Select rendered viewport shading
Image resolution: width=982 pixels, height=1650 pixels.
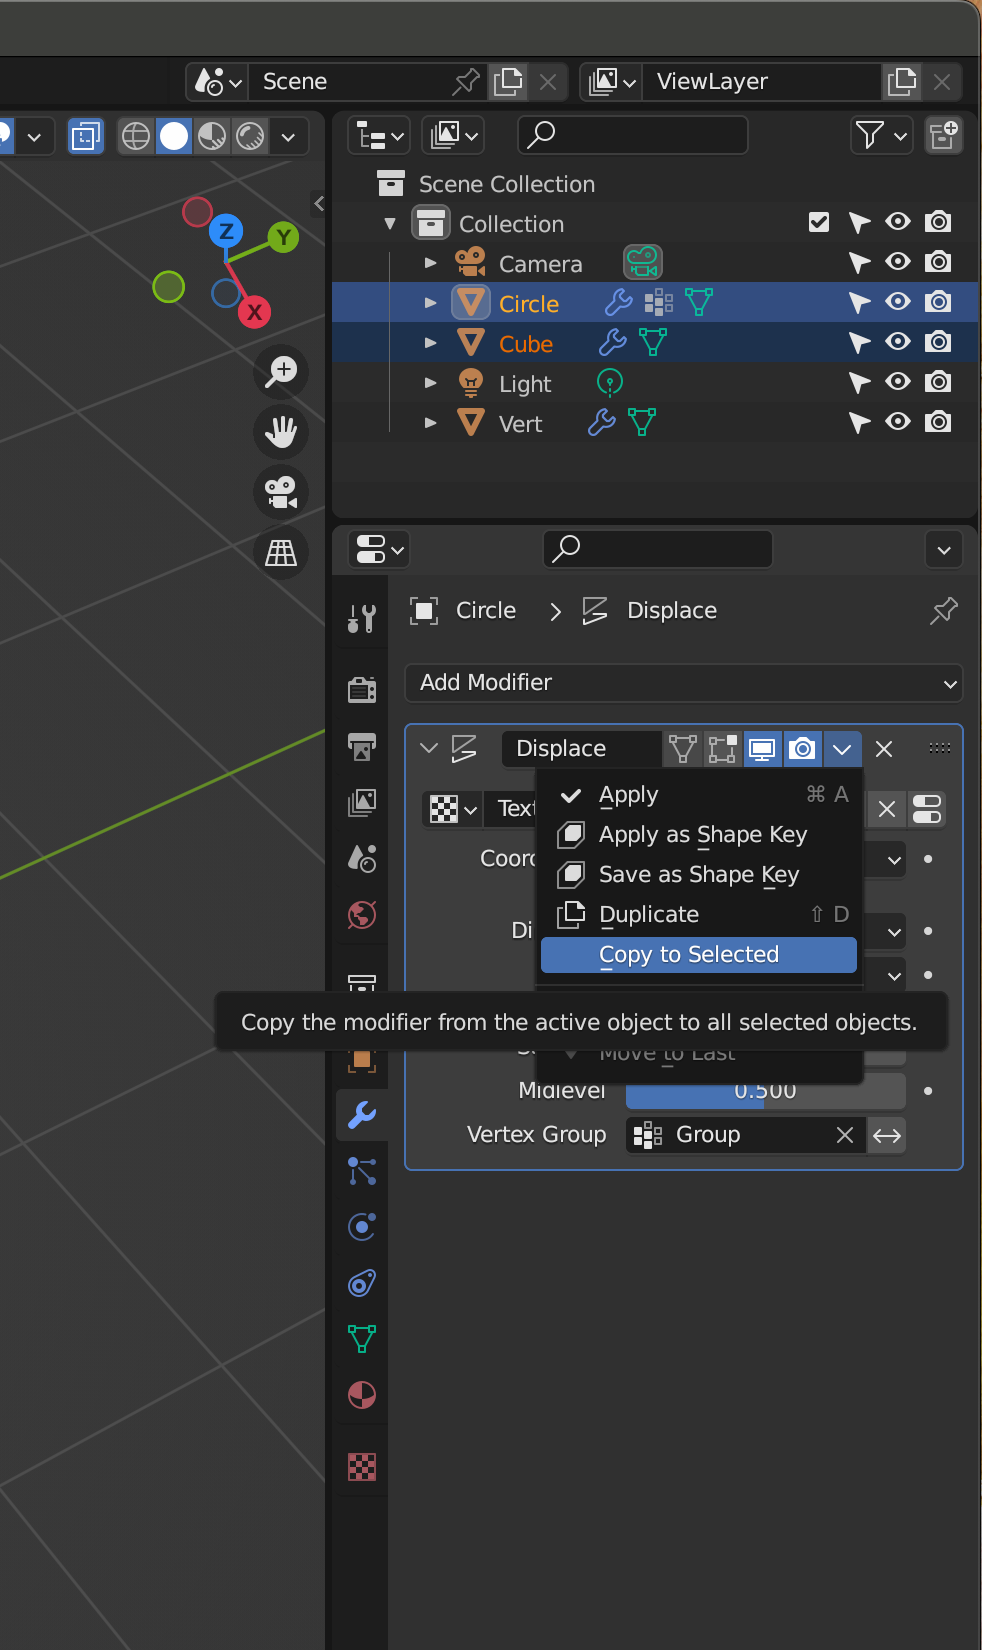250,136
